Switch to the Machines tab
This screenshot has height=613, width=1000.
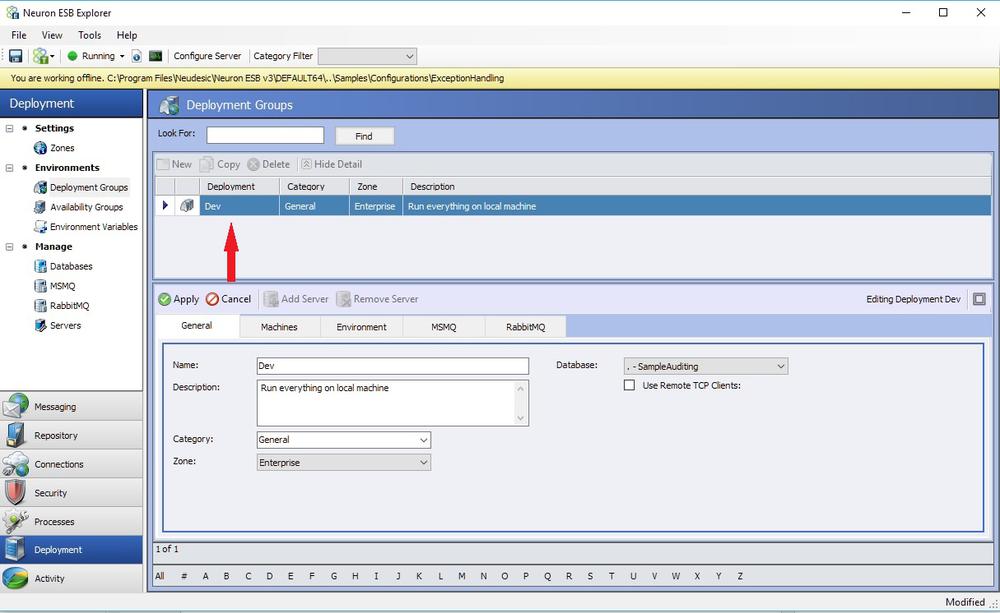[279, 327]
